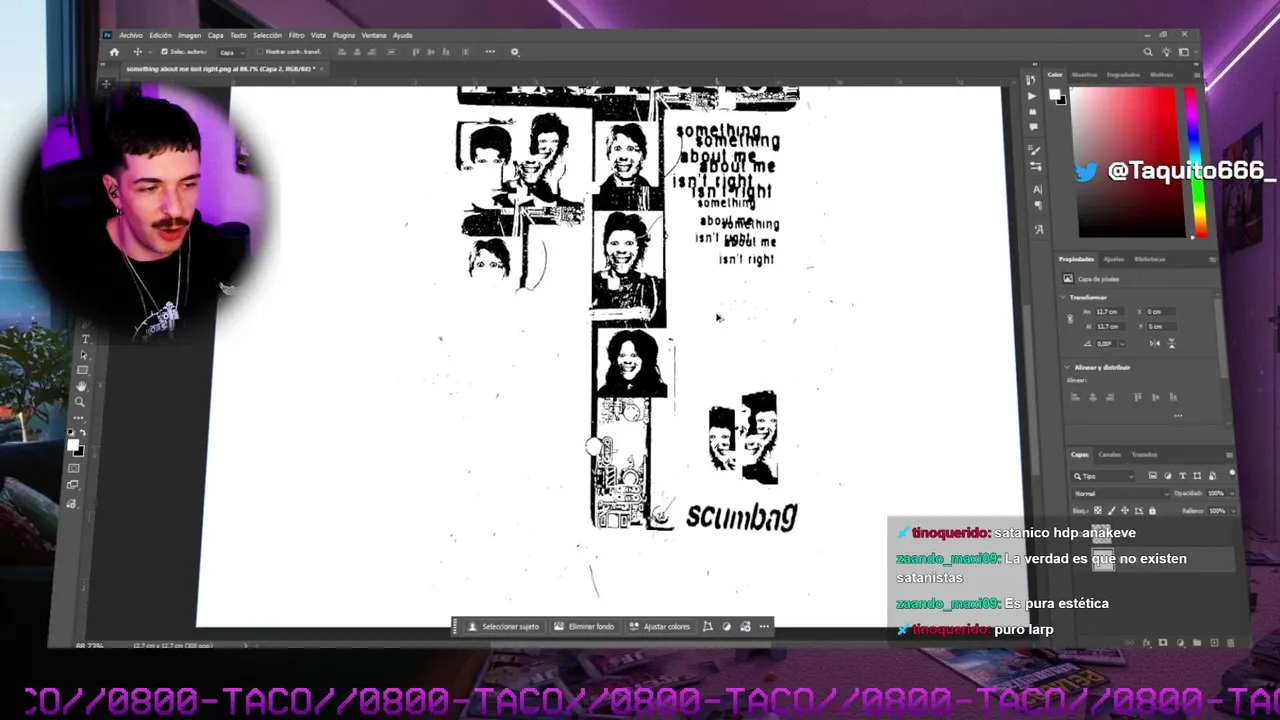Open the Character panel icon
This screenshot has height=720, width=1280.
point(1038,189)
